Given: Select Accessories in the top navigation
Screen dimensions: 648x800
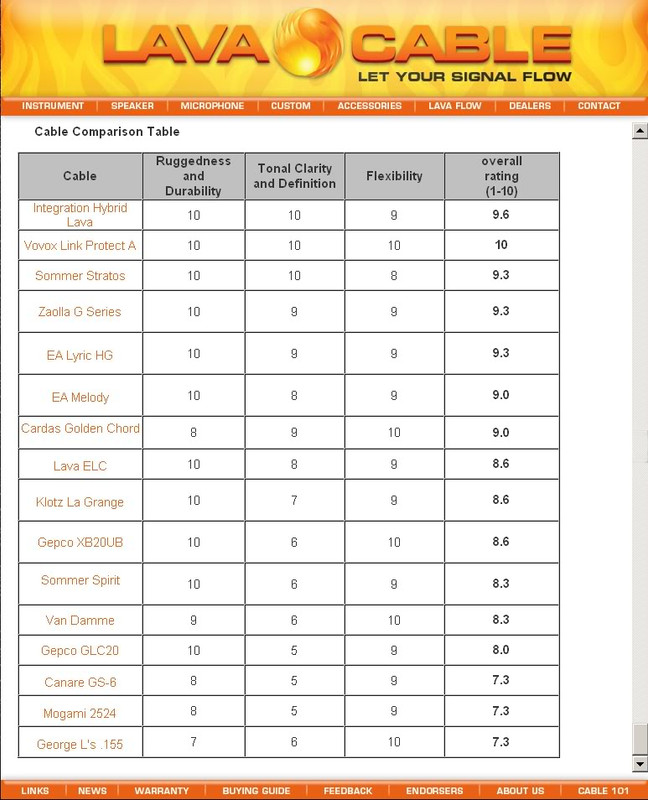Looking at the screenshot, I should click(369, 106).
